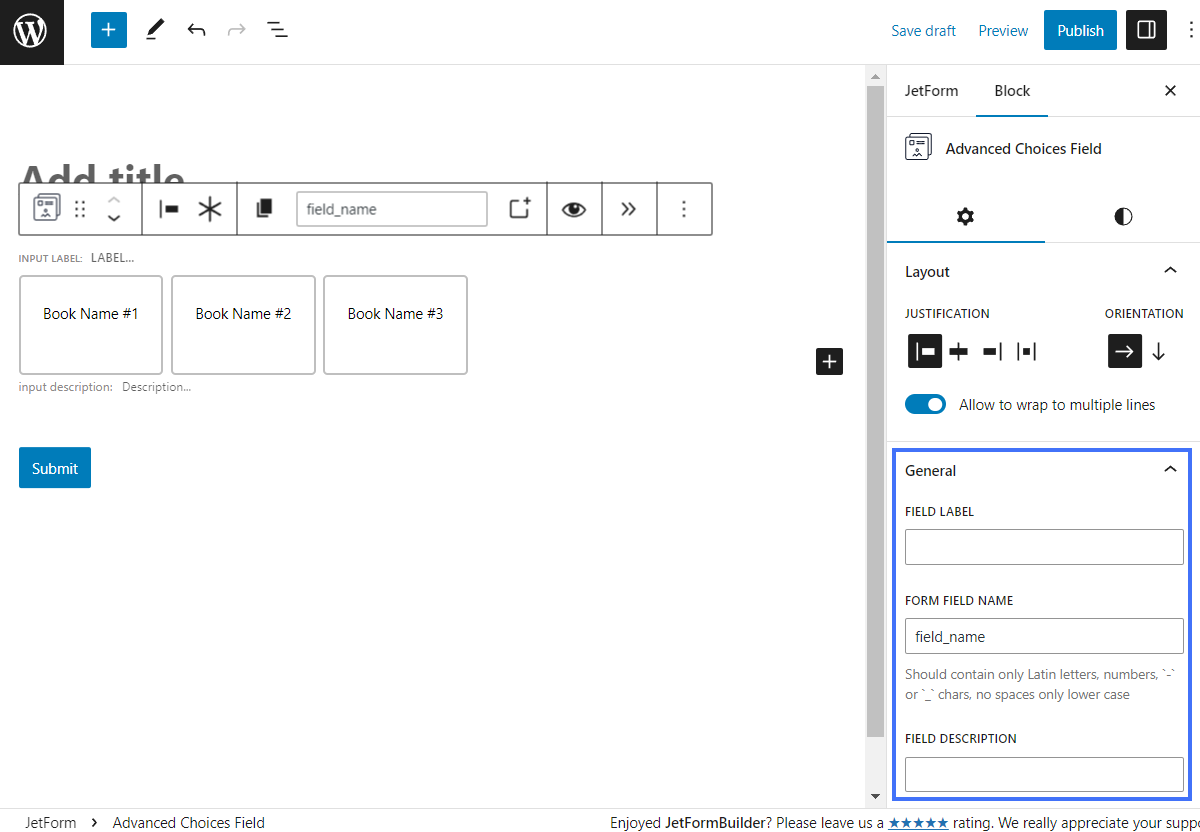Click the add-item square plus icon in toolbar
The image size is (1200, 832).
tap(520, 209)
